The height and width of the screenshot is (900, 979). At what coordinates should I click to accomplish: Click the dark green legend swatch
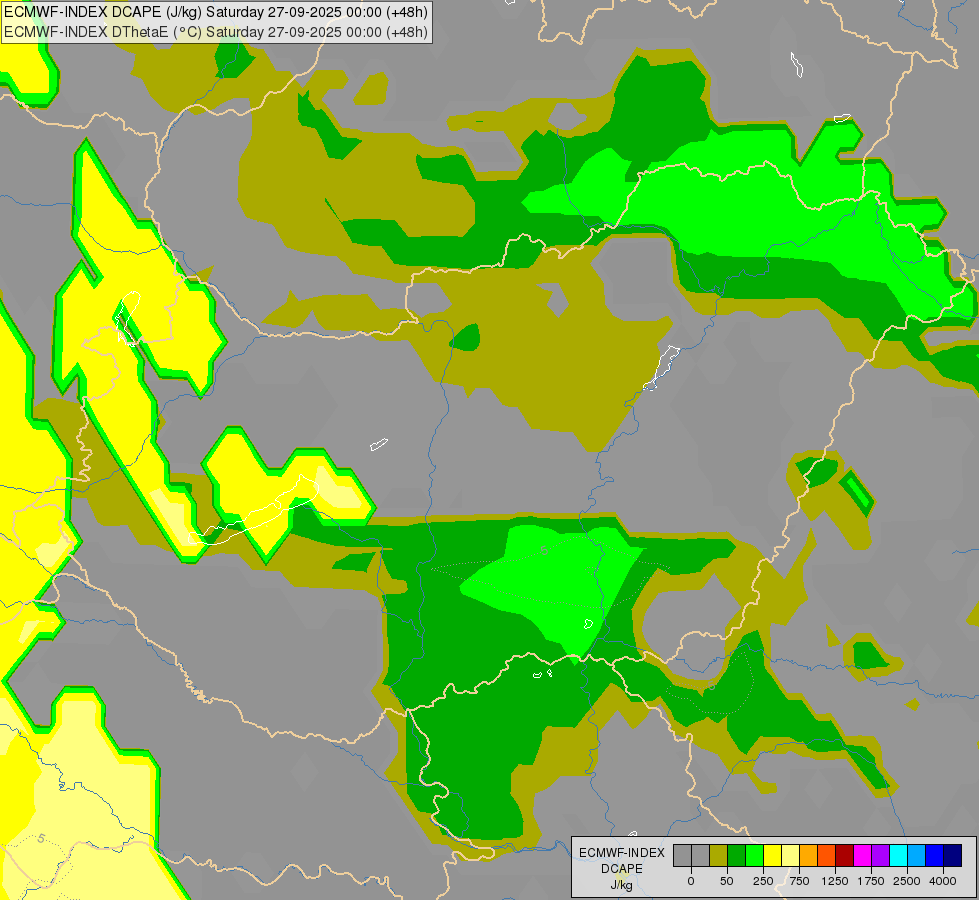(x=737, y=855)
